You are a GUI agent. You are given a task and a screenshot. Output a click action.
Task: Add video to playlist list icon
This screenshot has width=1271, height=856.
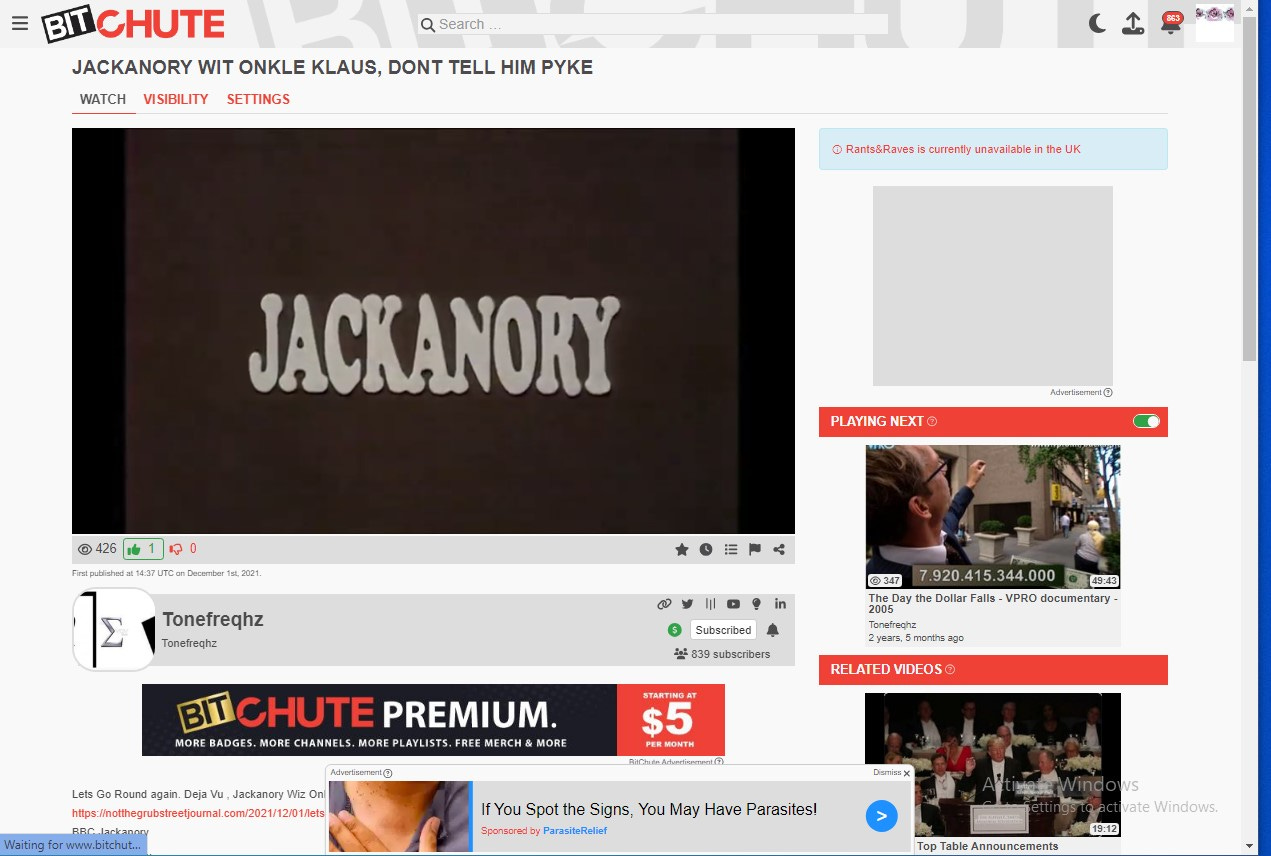pos(731,549)
